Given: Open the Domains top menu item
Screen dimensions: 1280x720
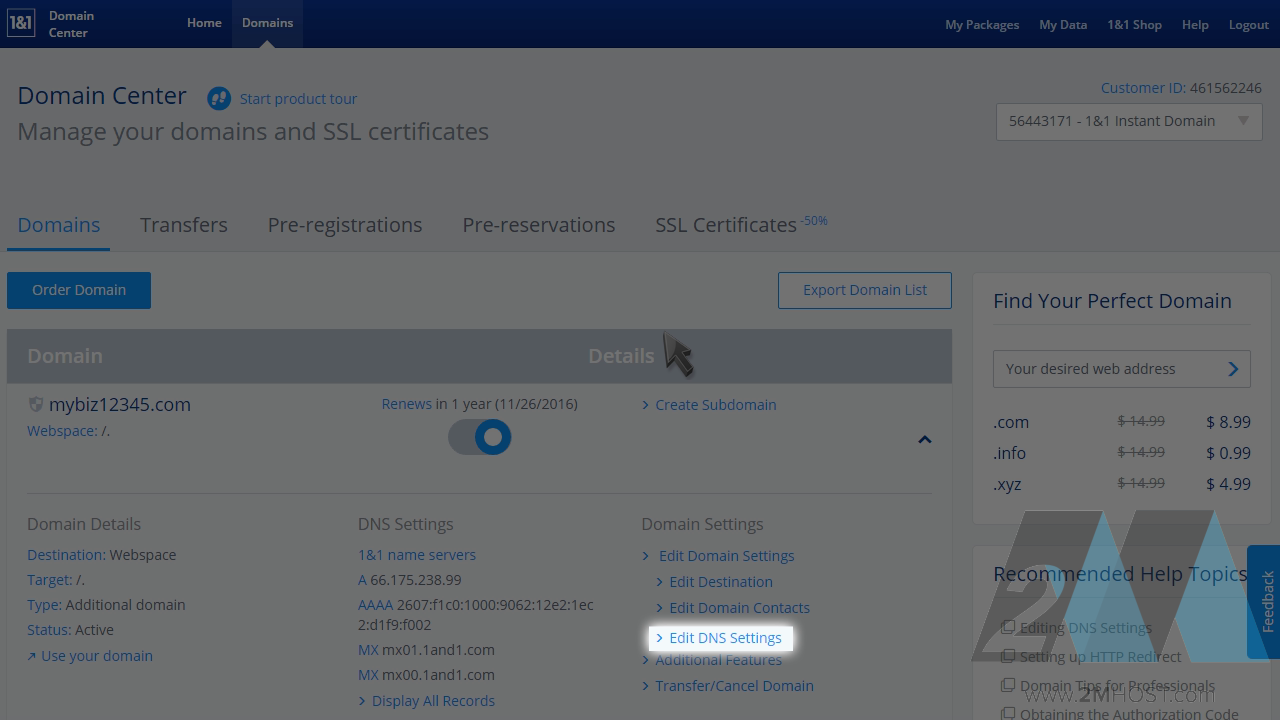Looking at the screenshot, I should pos(268,23).
